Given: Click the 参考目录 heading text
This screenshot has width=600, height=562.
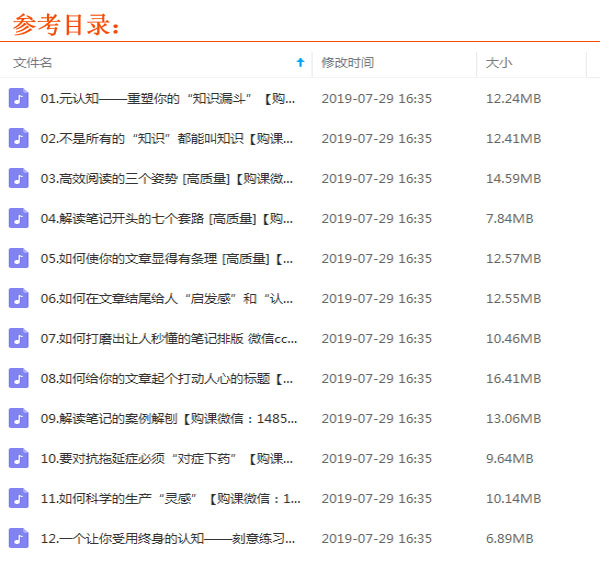Looking at the screenshot, I should click(x=67, y=23).
